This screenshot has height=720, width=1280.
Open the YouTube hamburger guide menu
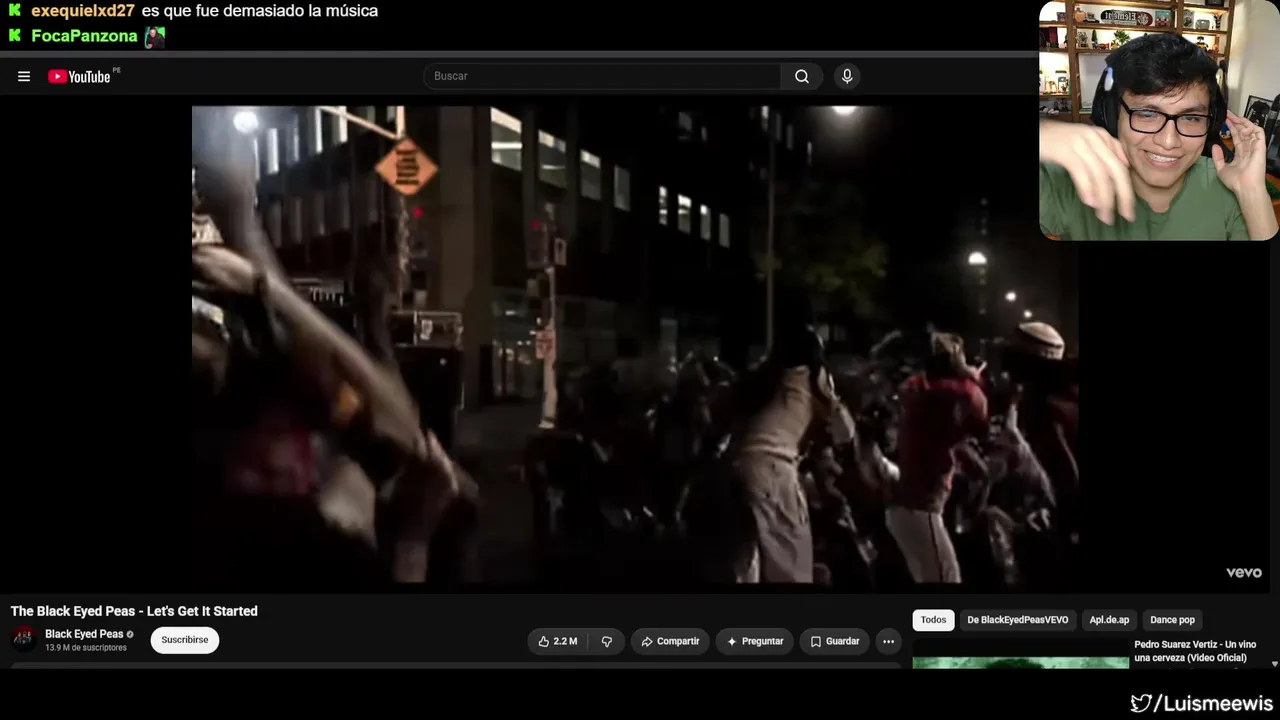(x=24, y=77)
